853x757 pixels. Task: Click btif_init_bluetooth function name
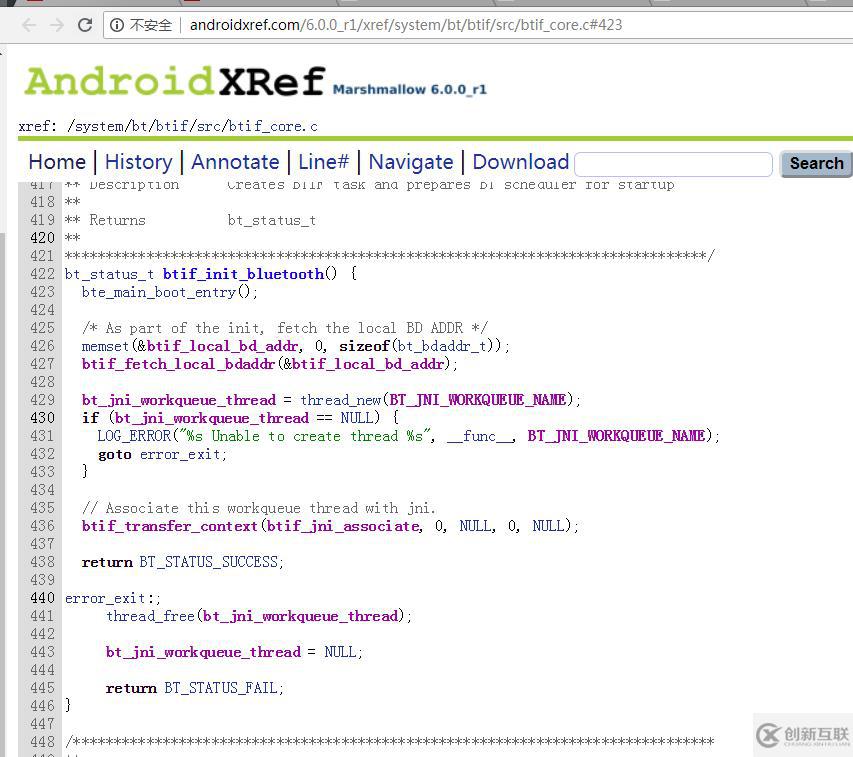click(243, 274)
